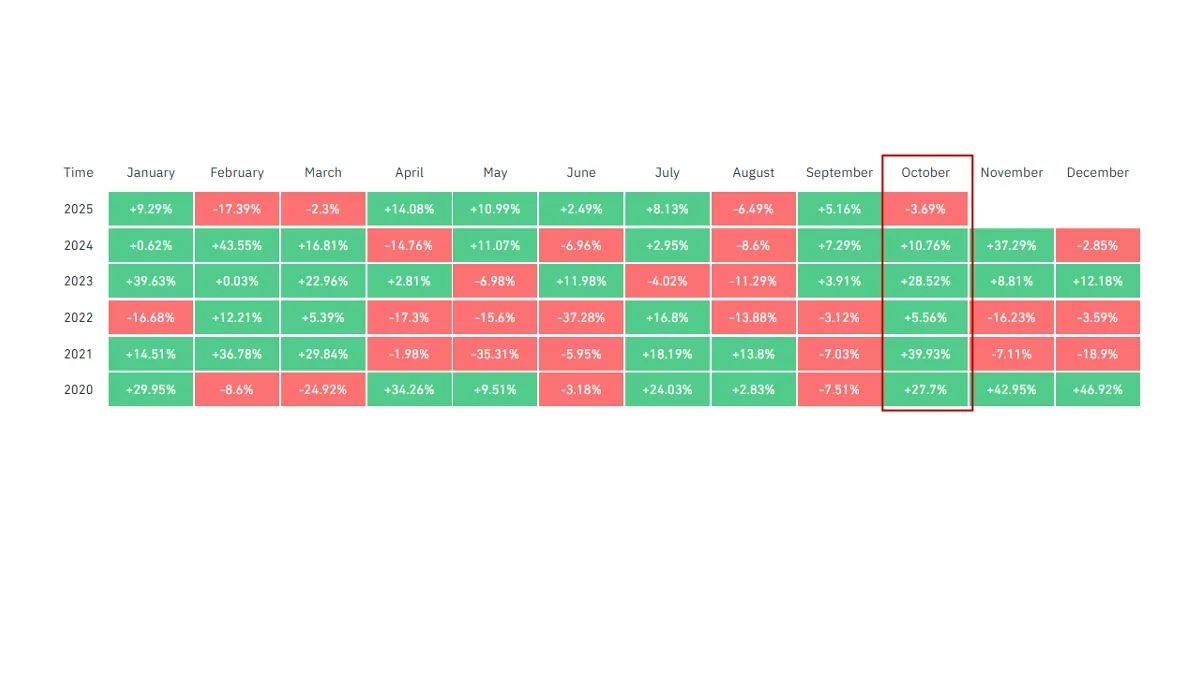The height and width of the screenshot is (675, 1200).
Task: Click the November 2020 +42.95% cell
Action: pos(1011,389)
